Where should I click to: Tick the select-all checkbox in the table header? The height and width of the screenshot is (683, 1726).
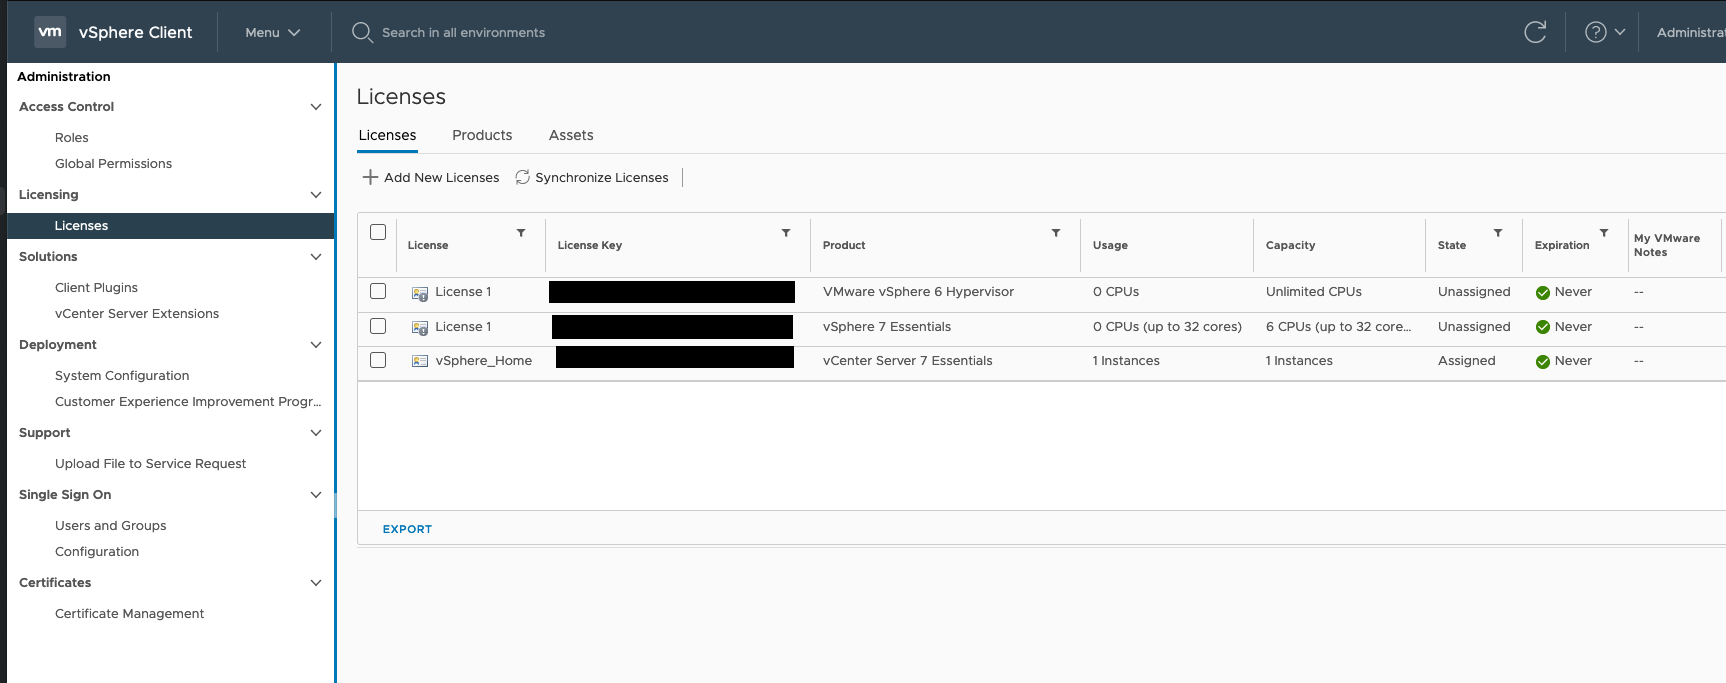378,232
